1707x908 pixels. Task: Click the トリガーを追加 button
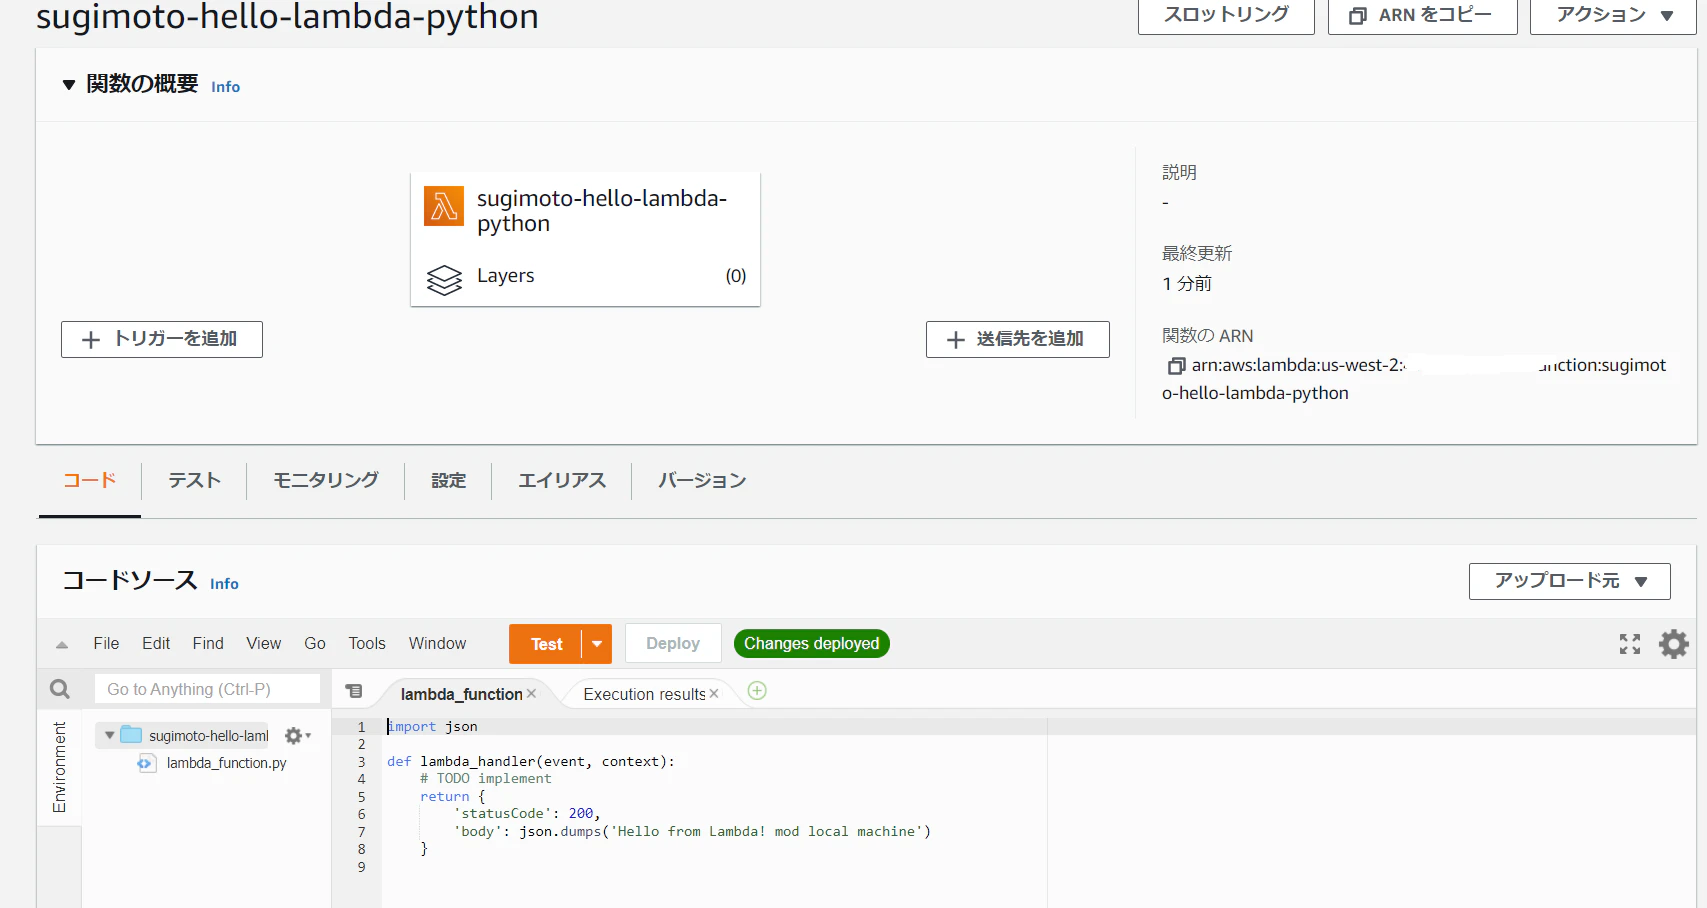(162, 339)
